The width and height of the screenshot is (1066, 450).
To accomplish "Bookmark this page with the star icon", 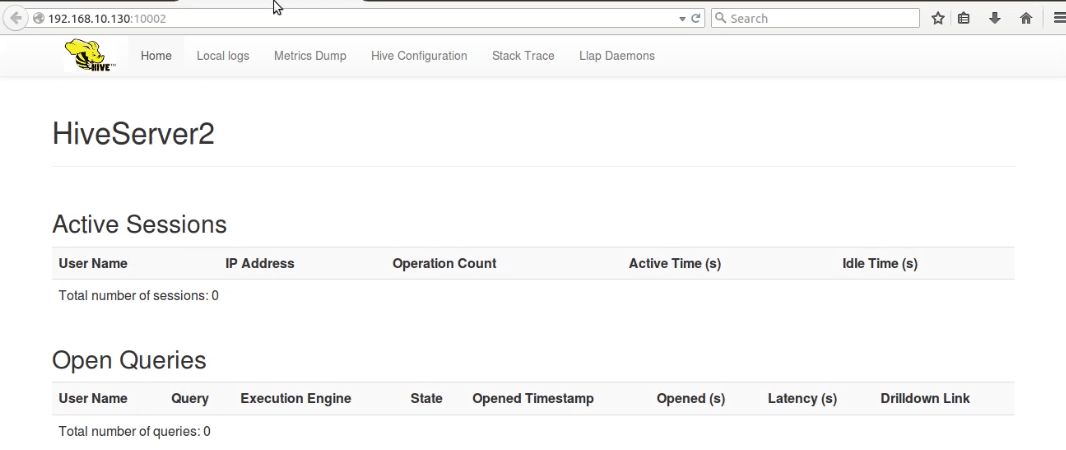I will tap(938, 18).
